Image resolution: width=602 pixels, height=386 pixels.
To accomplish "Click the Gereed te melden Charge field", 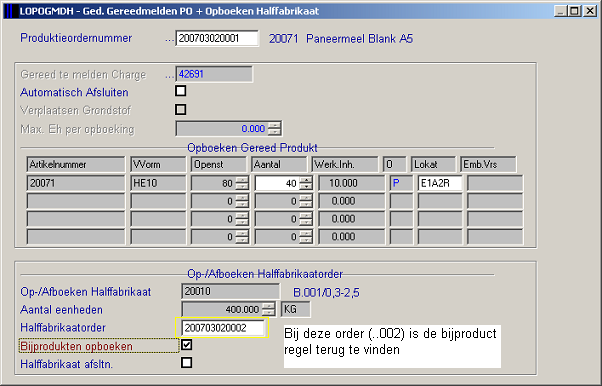I will (x=214, y=74).
